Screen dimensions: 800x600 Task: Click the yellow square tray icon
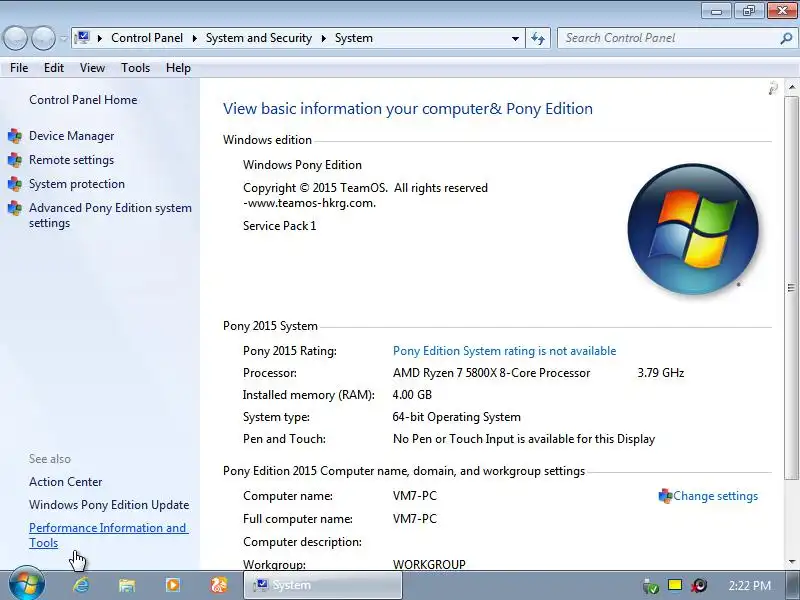675,585
